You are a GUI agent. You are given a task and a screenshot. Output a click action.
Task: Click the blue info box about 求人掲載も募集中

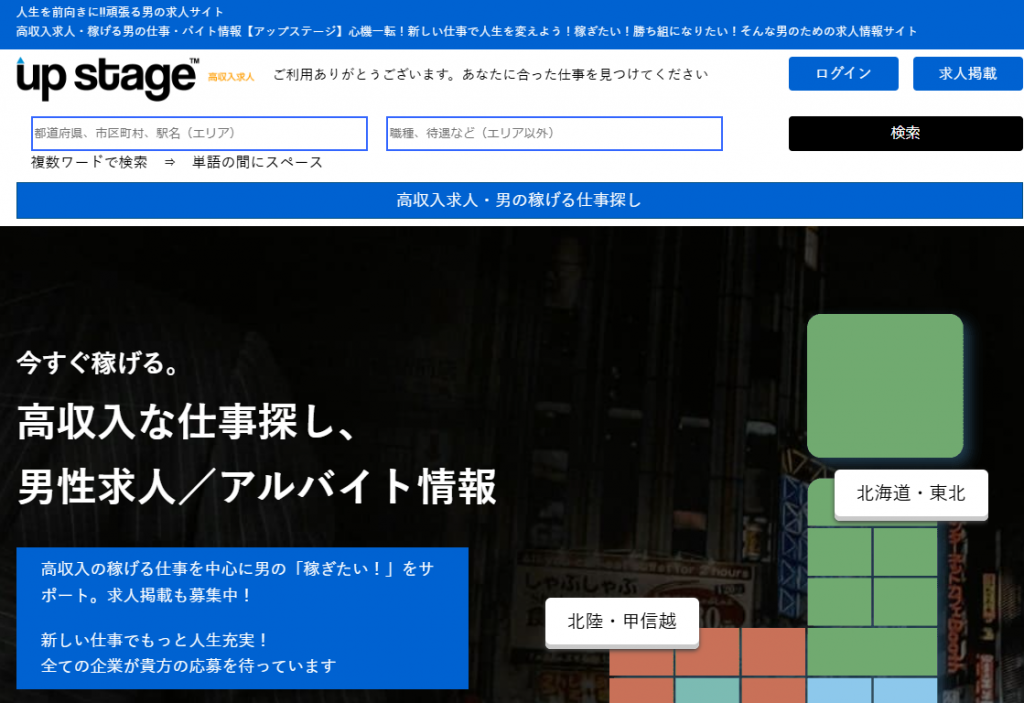[242, 617]
